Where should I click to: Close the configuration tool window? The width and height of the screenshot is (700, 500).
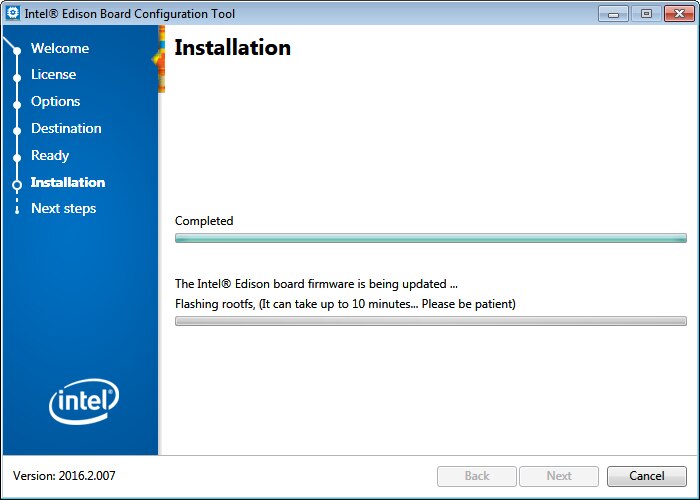[x=679, y=14]
